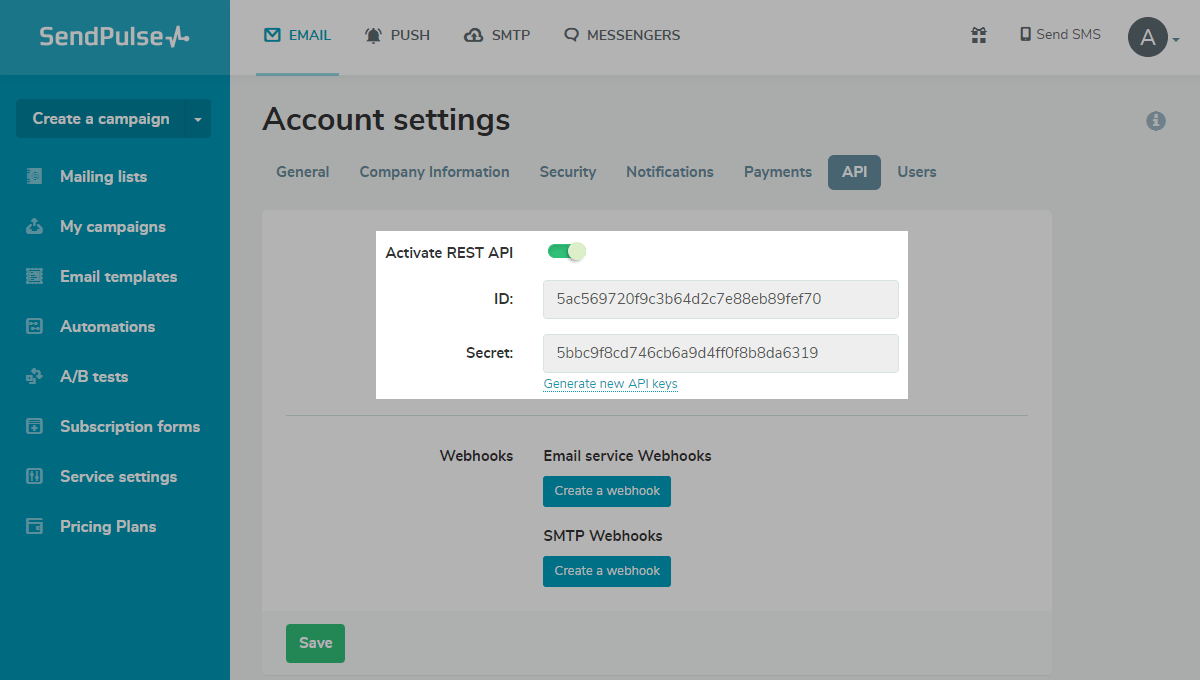Viewport: 1200px width, 680px height.
Task: Select the API tab
Action: 854,172
